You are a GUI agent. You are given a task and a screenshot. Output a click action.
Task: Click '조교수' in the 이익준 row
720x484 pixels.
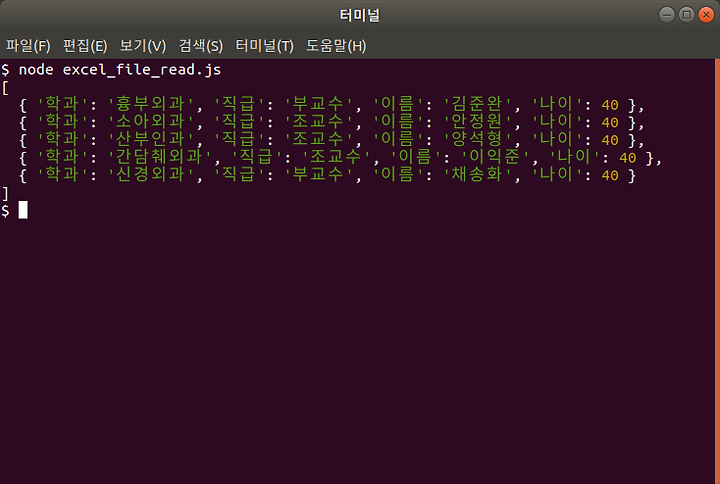pos(336,157)
